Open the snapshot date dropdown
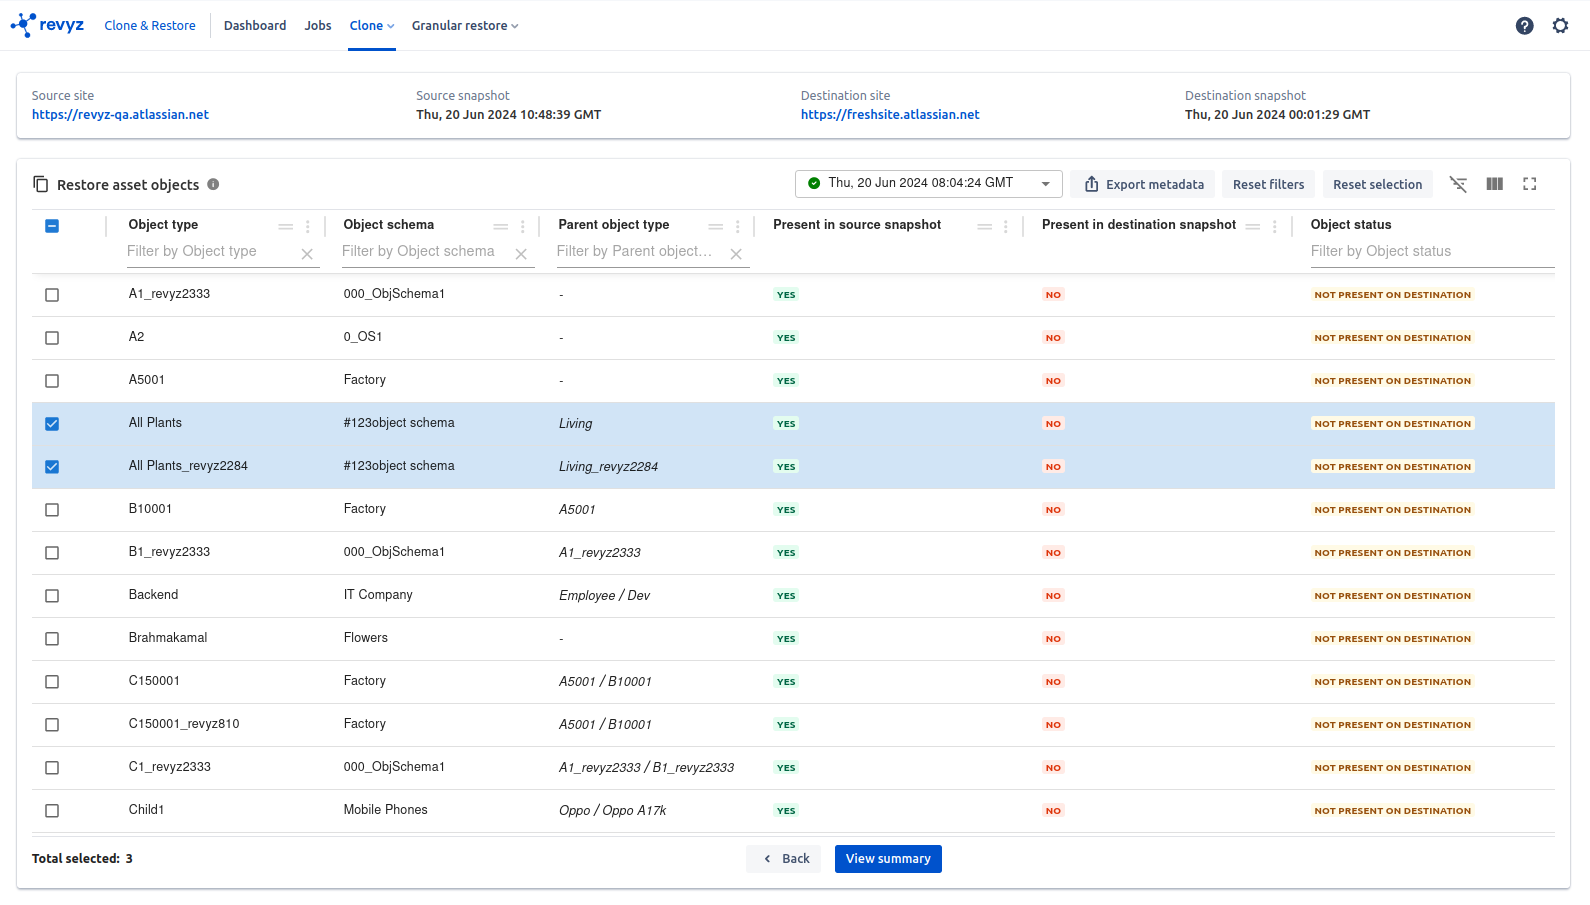This screenshot has width=1590, height=905. pos(928,183)
